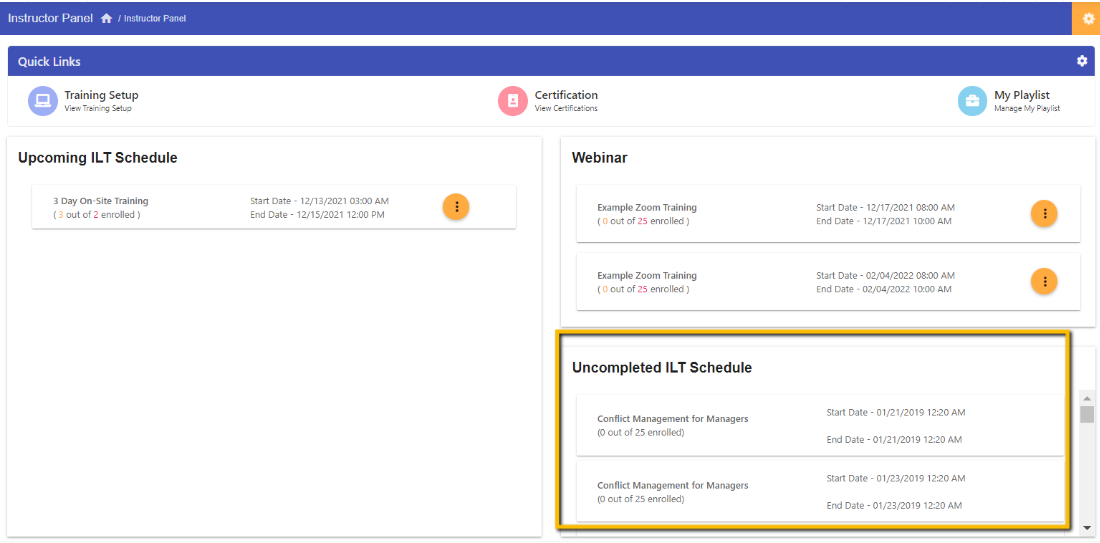Click the View Certifications subtitle
Image resolution: width=1100 pixels, height=543 pixels.
pyautogui.click(x=566, y=109)
